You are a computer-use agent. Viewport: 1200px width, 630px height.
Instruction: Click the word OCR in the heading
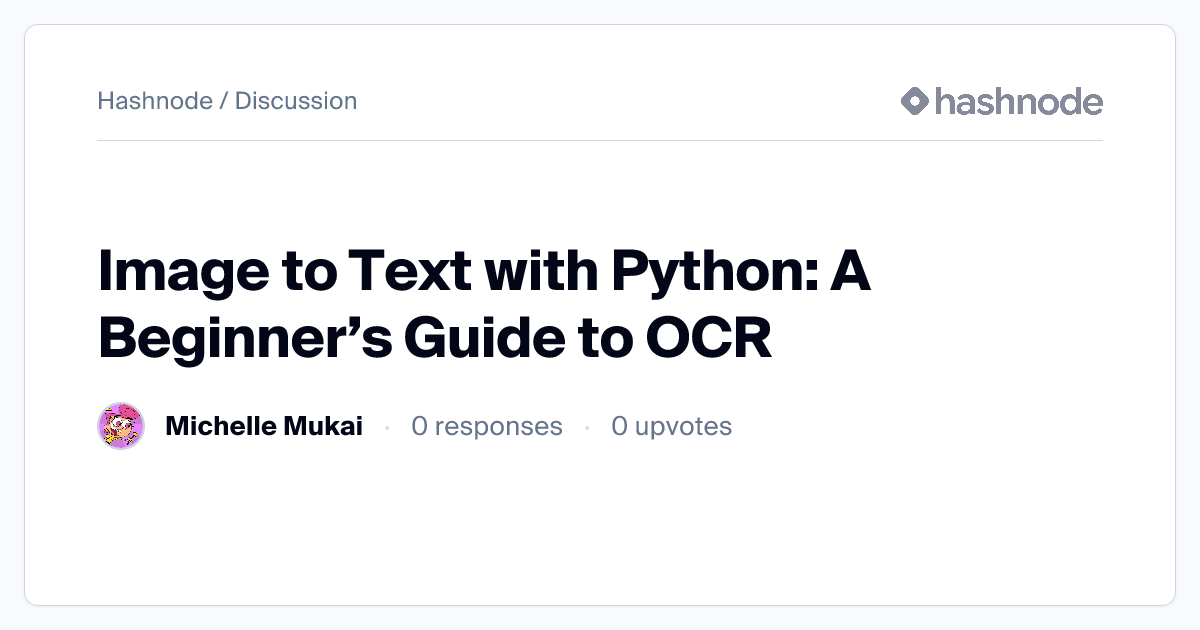tap(709, 339)
